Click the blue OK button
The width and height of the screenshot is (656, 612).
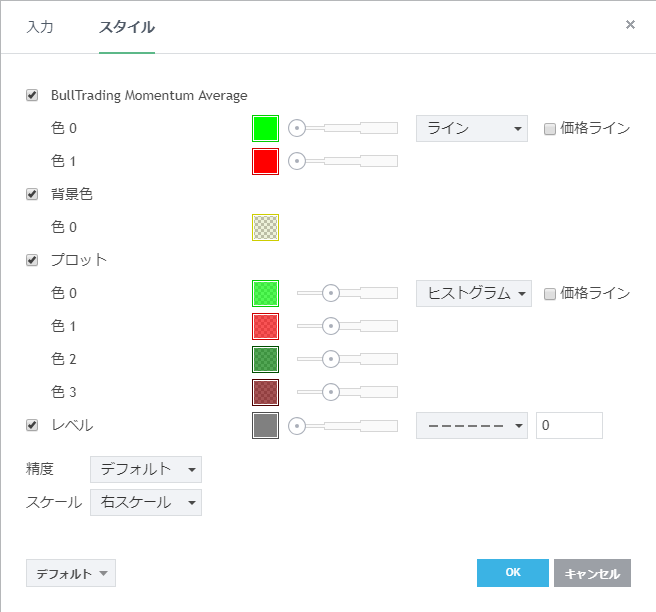click(513, 573)
